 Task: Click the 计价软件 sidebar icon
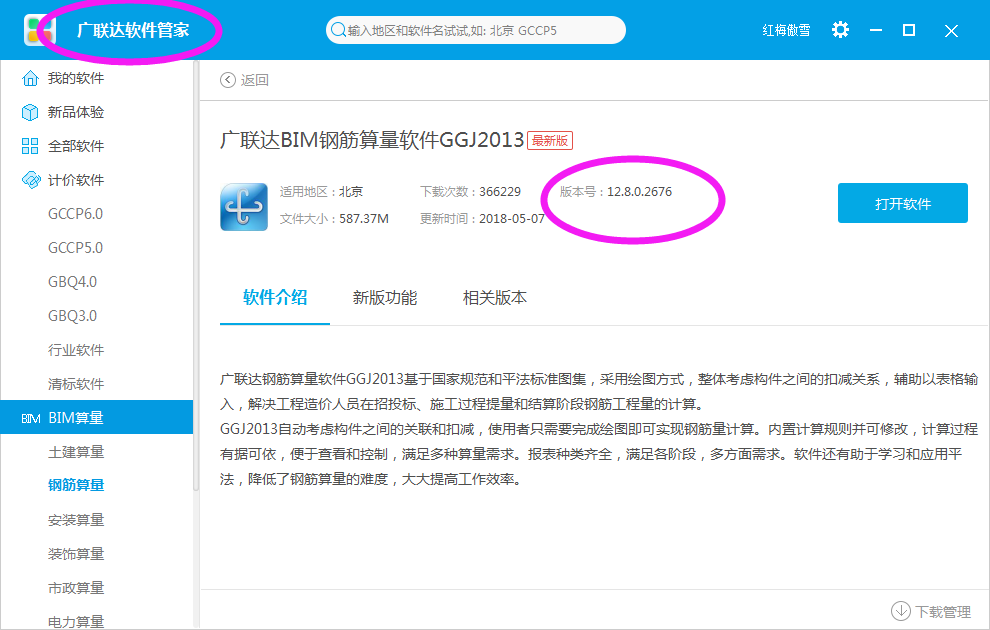click(30, 181)
